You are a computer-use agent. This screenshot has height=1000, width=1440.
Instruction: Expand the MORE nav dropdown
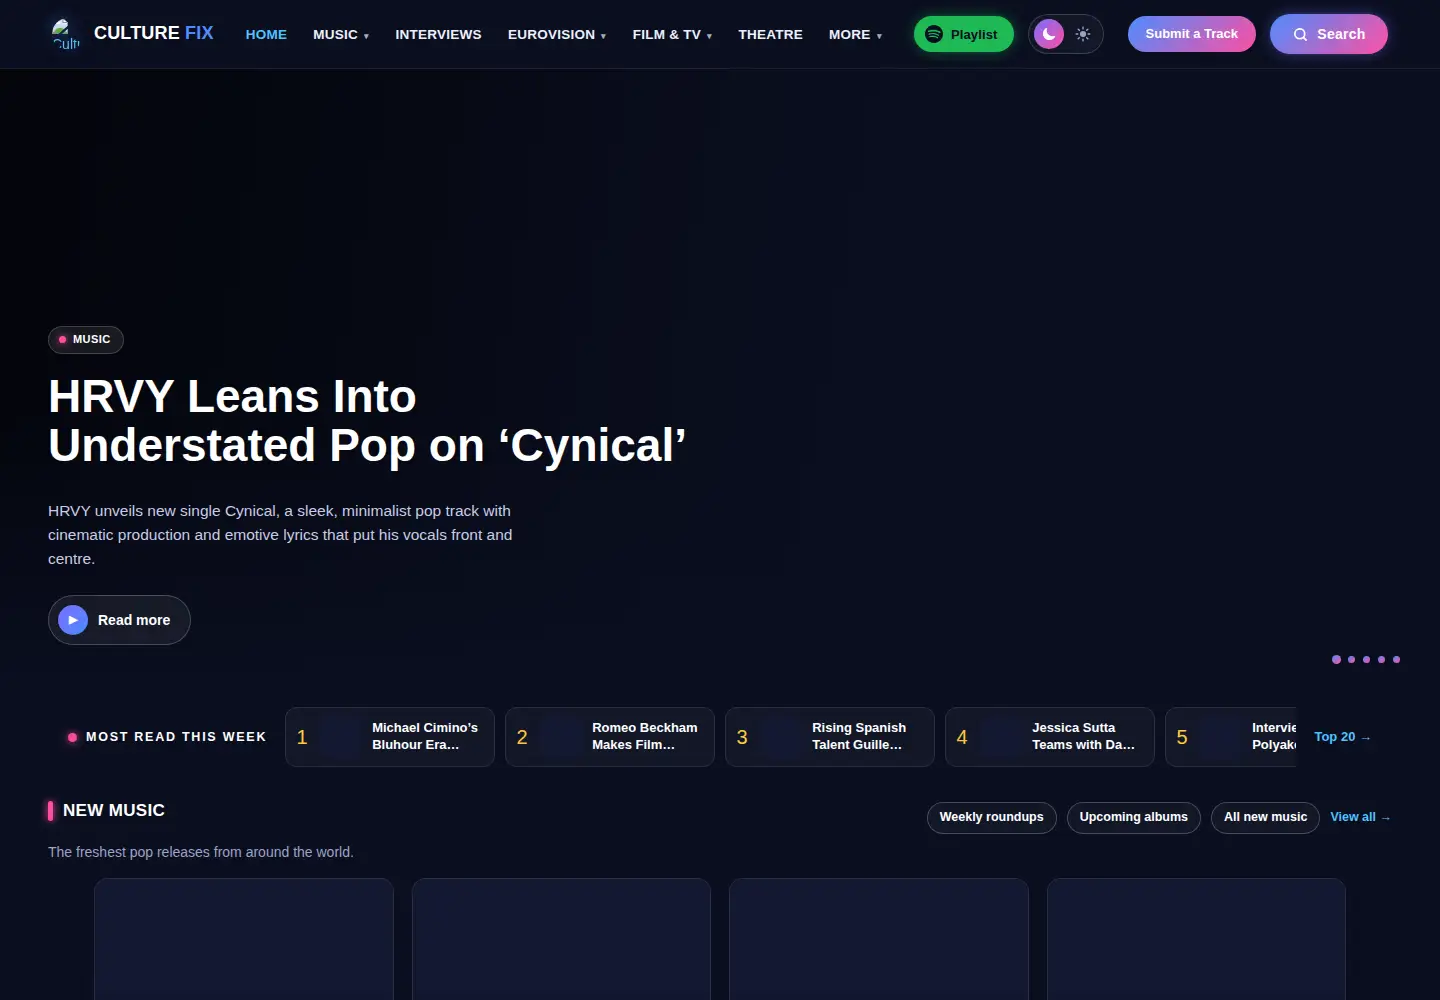(855, 34)
